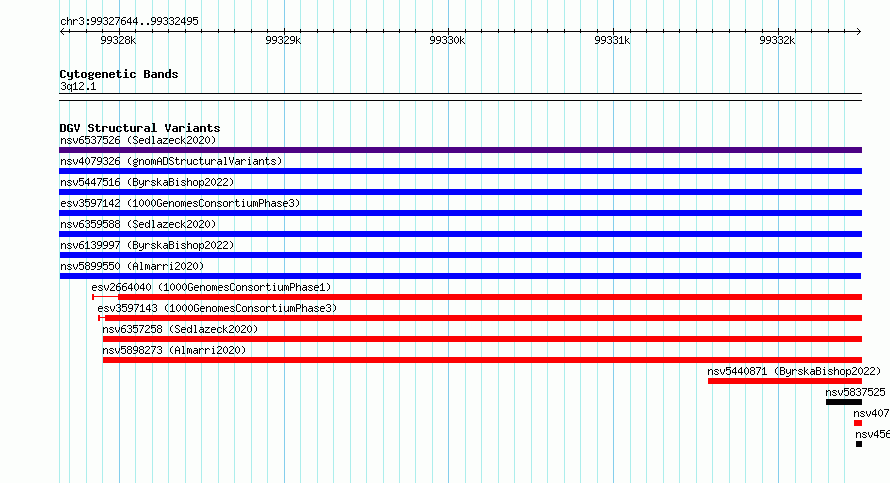This screenshot has height=483, width=890.
Task: Select the dark purple nsv6537526 variant bar
Action: point(460,150)
